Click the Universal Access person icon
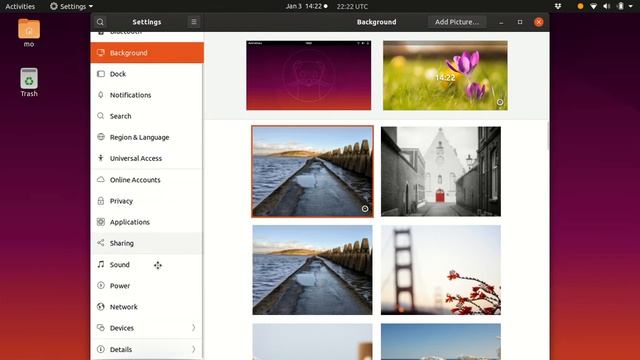 (x=101, y=158)
